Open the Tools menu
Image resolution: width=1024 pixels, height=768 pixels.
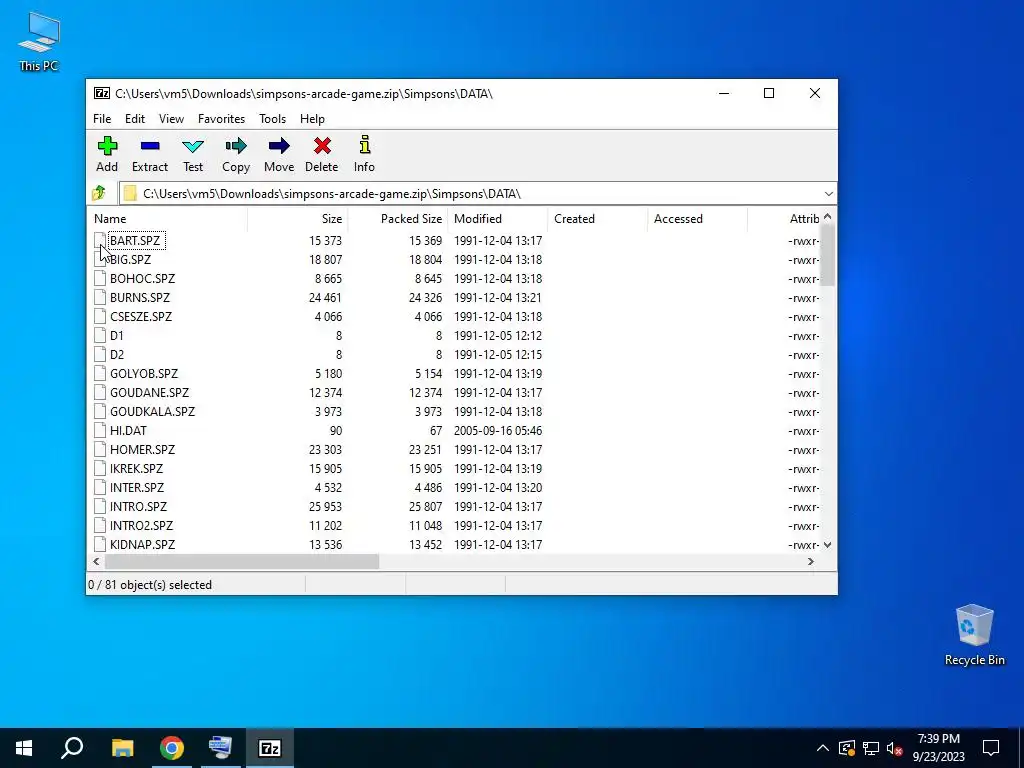[272, 119]
